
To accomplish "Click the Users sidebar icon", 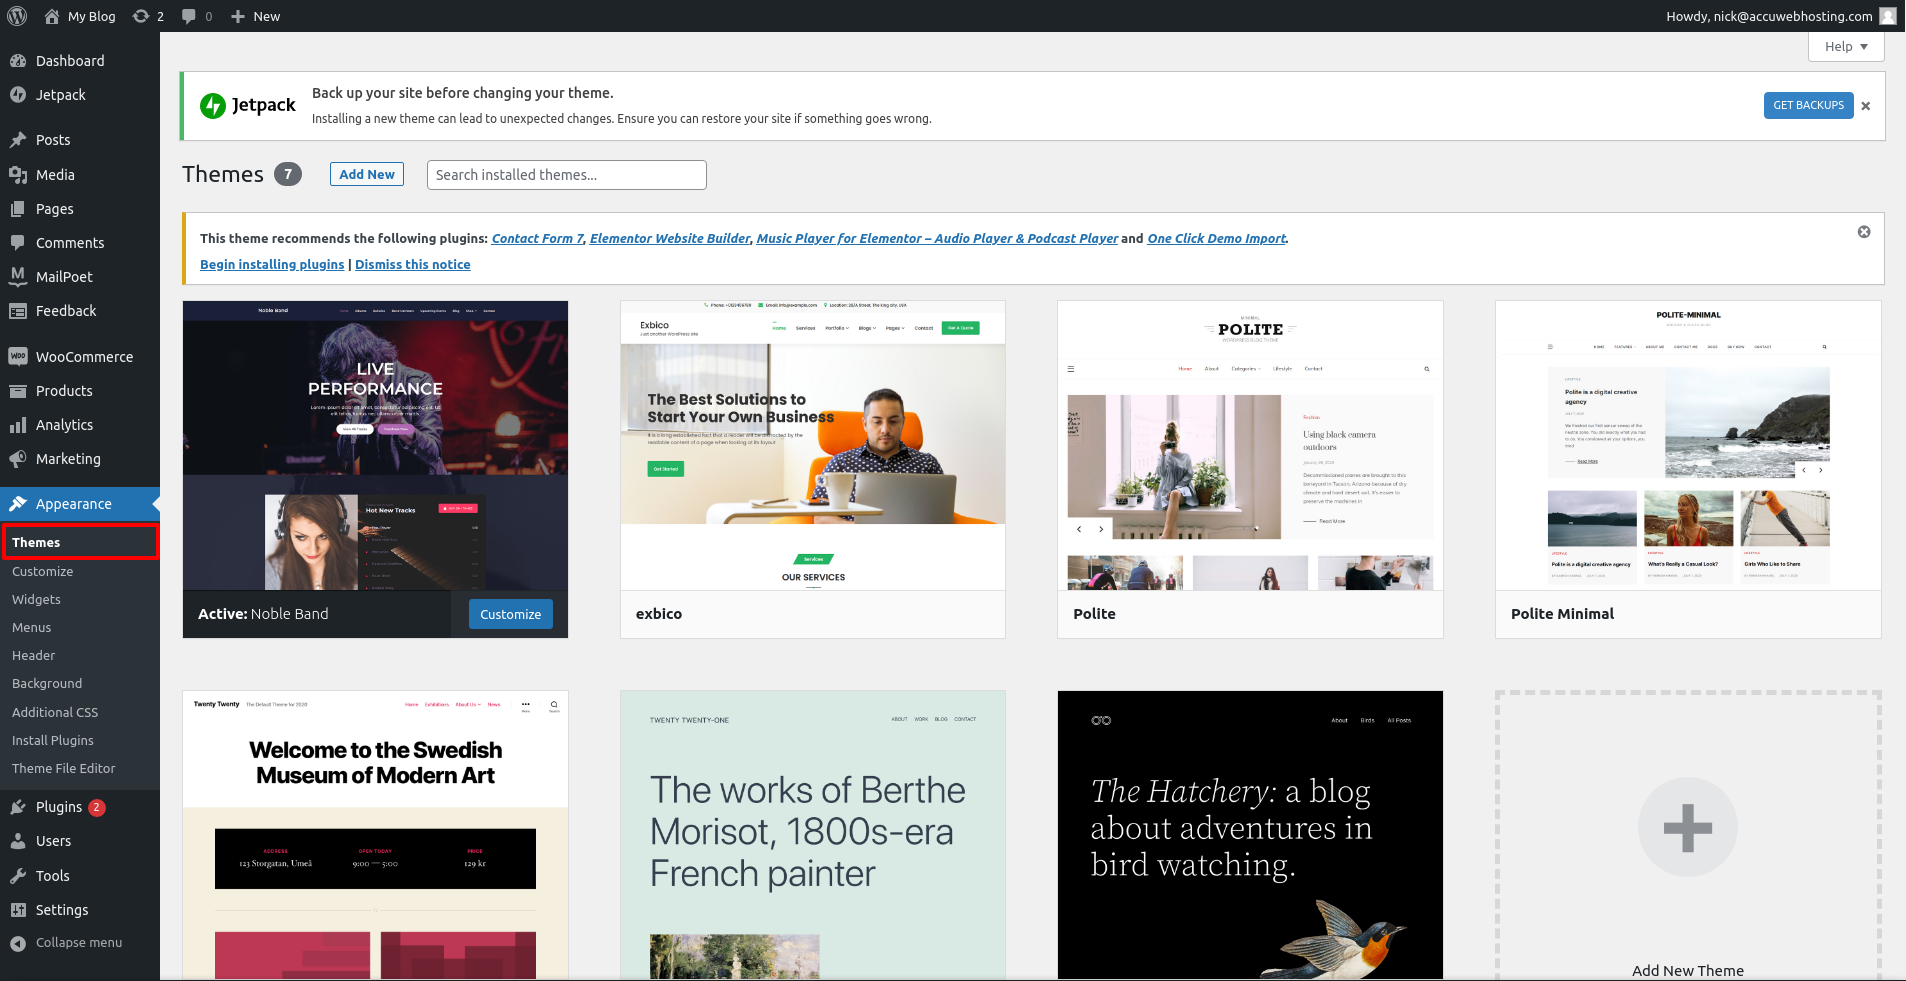I will 18,841.
